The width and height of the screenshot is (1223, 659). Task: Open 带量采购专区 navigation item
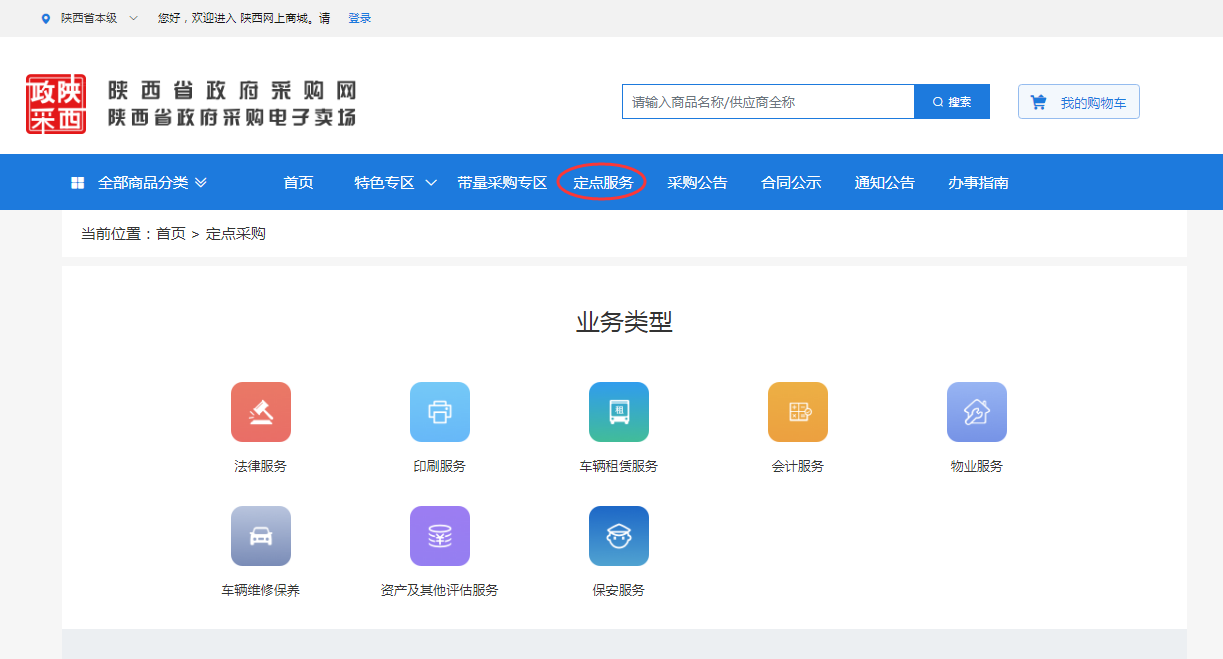(x=502, y=183)
